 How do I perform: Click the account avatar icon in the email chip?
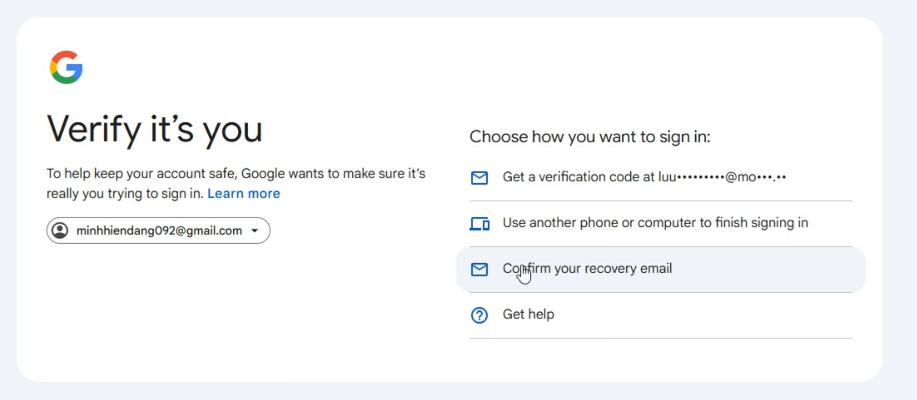tap(60, 231)
